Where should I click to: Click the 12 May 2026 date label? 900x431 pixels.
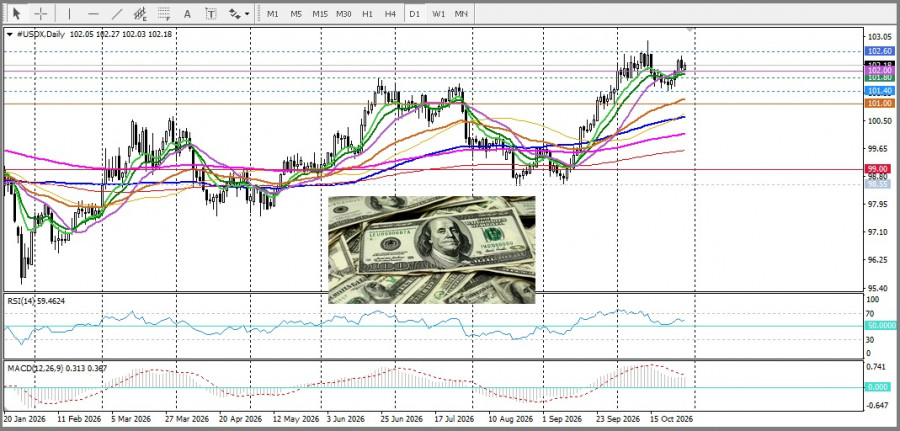295,419
